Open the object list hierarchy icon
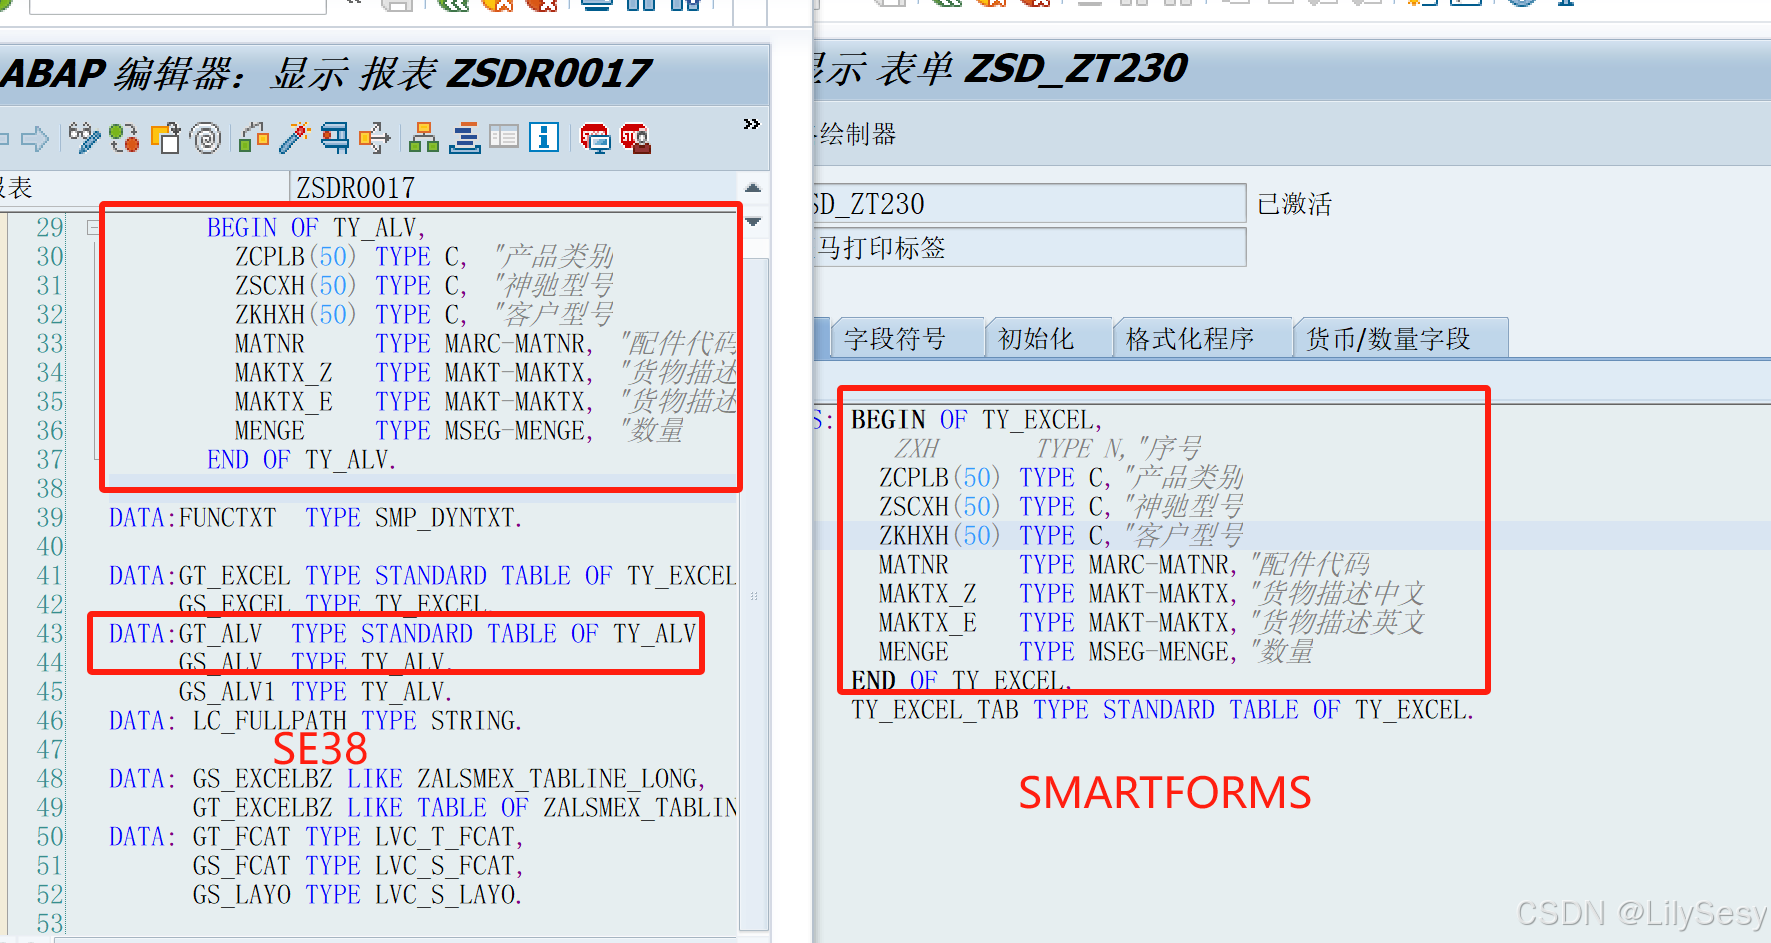Image resolution: width=1771 pixels, height=943 pixels. (423, 138)
